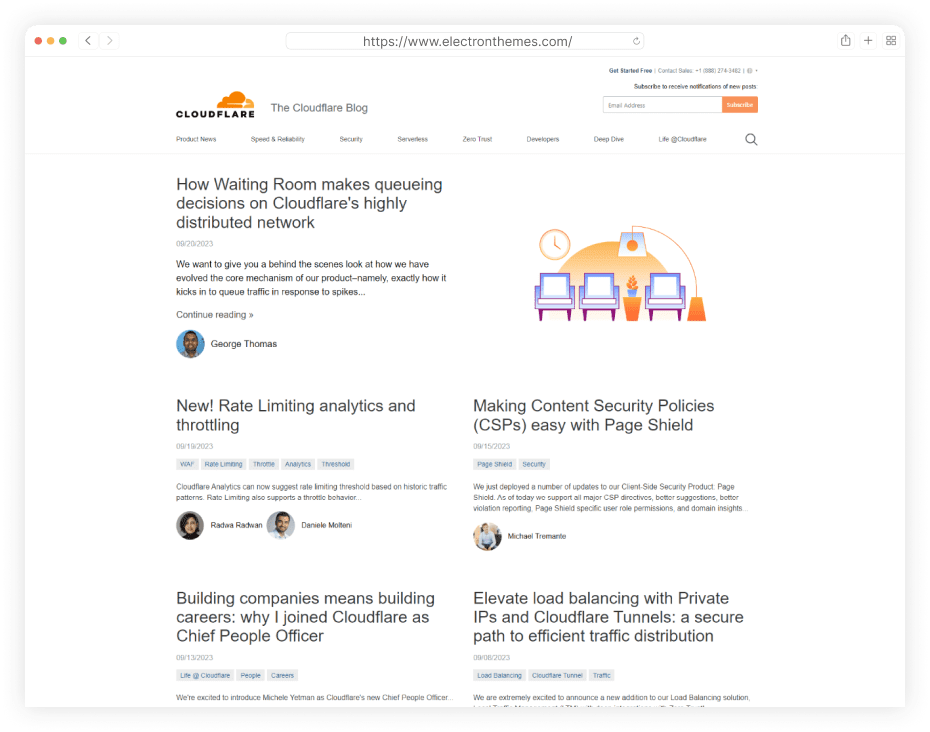Open Daniele Molteni author name link
Image resolution: width=930 pixels, height=732 pixels.
click(x=327, y=526)
